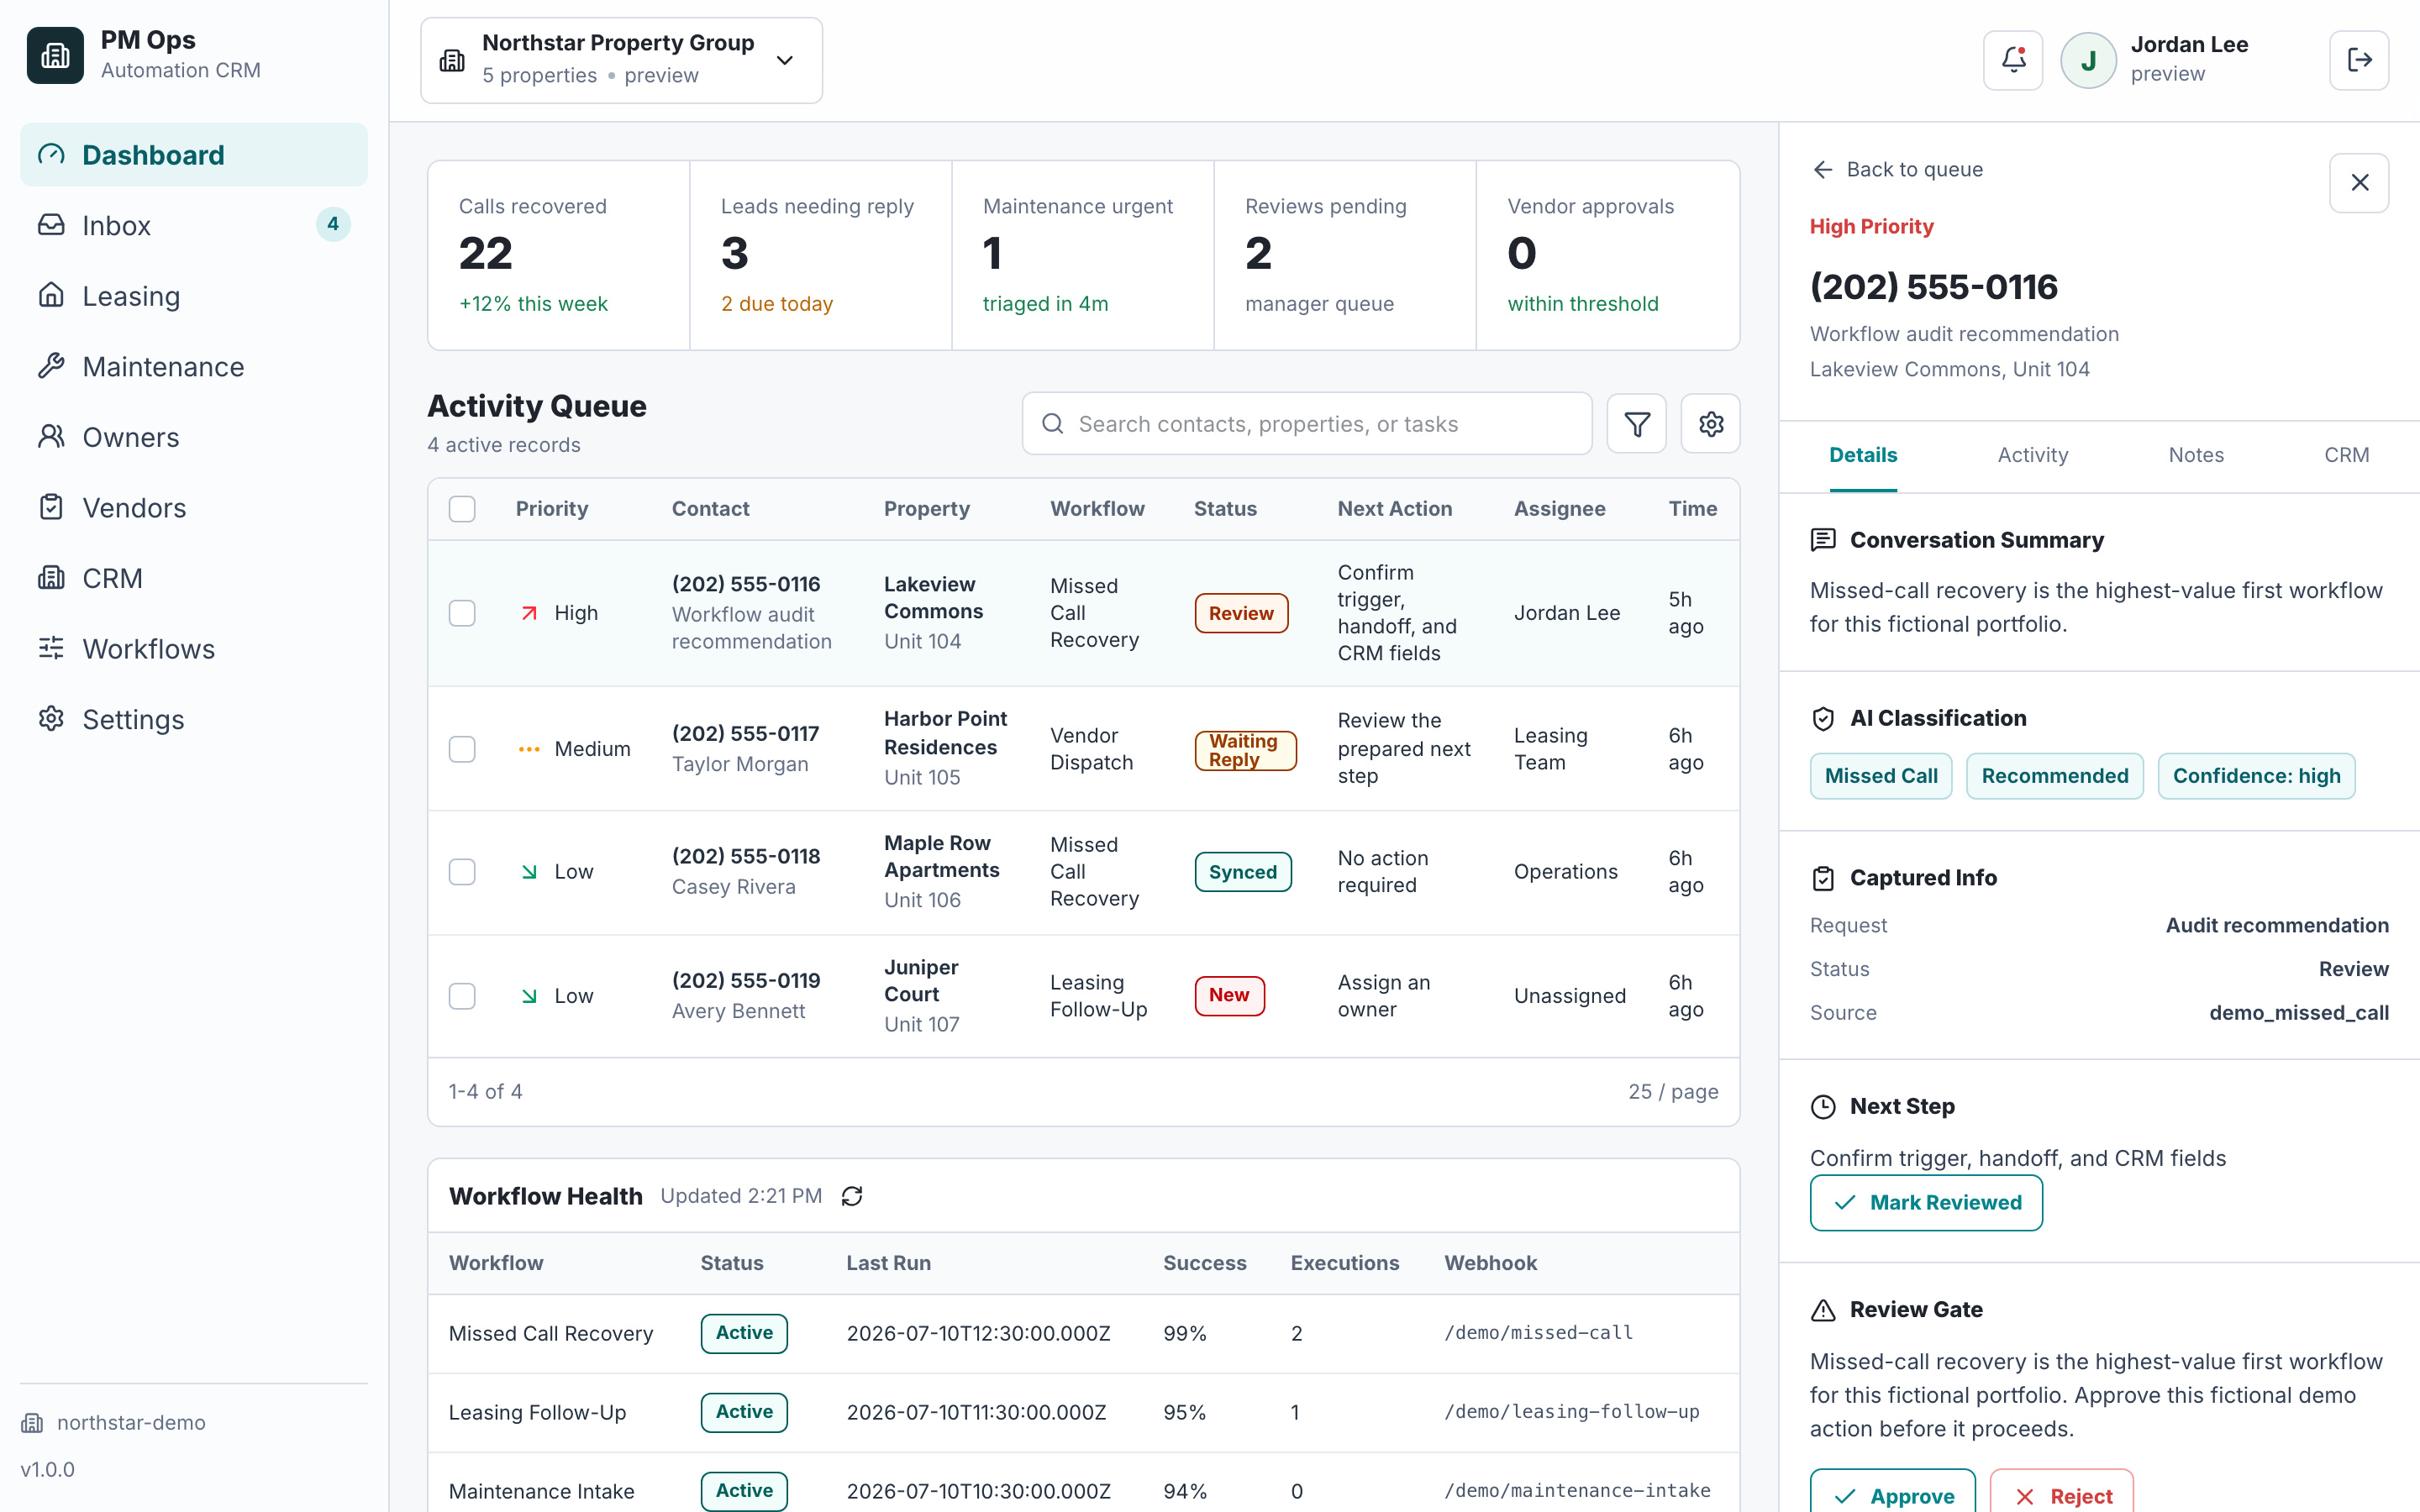Viewport: 2420px width, 1512px height.
Task: Open Inbox in sidebar
Action: [x=194, y=225]
